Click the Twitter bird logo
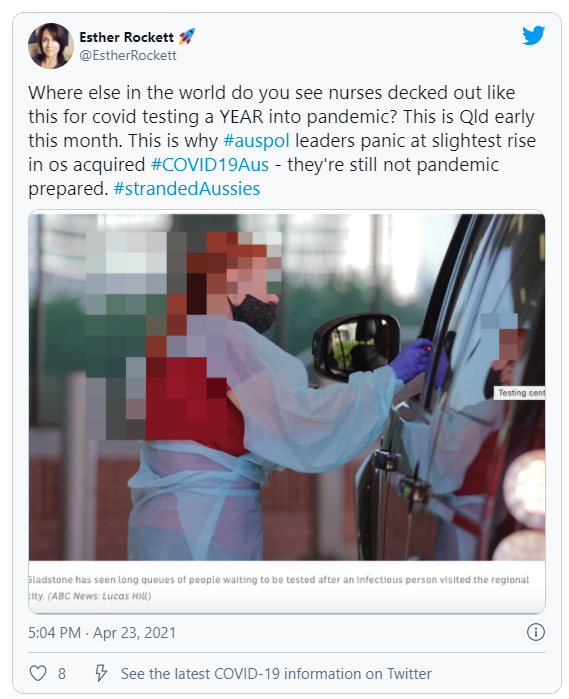This screenshot has height=699, width=569. tap(533, 35)
